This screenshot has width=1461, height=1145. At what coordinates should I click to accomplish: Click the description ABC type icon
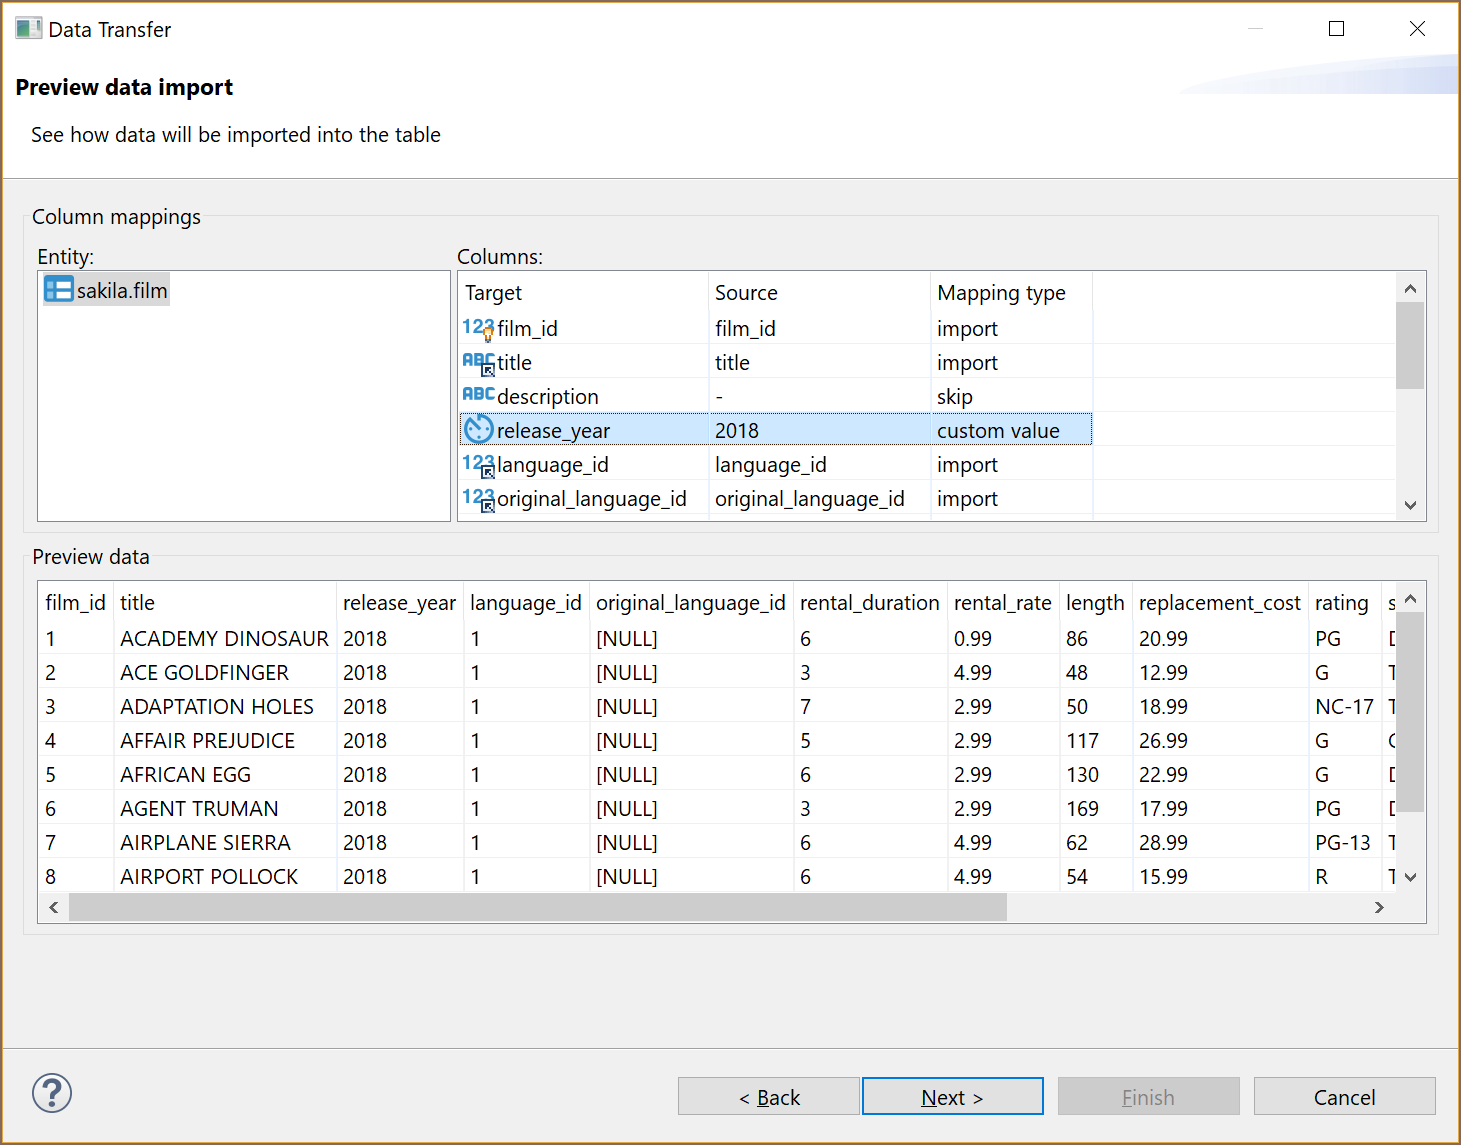point(478,396)
